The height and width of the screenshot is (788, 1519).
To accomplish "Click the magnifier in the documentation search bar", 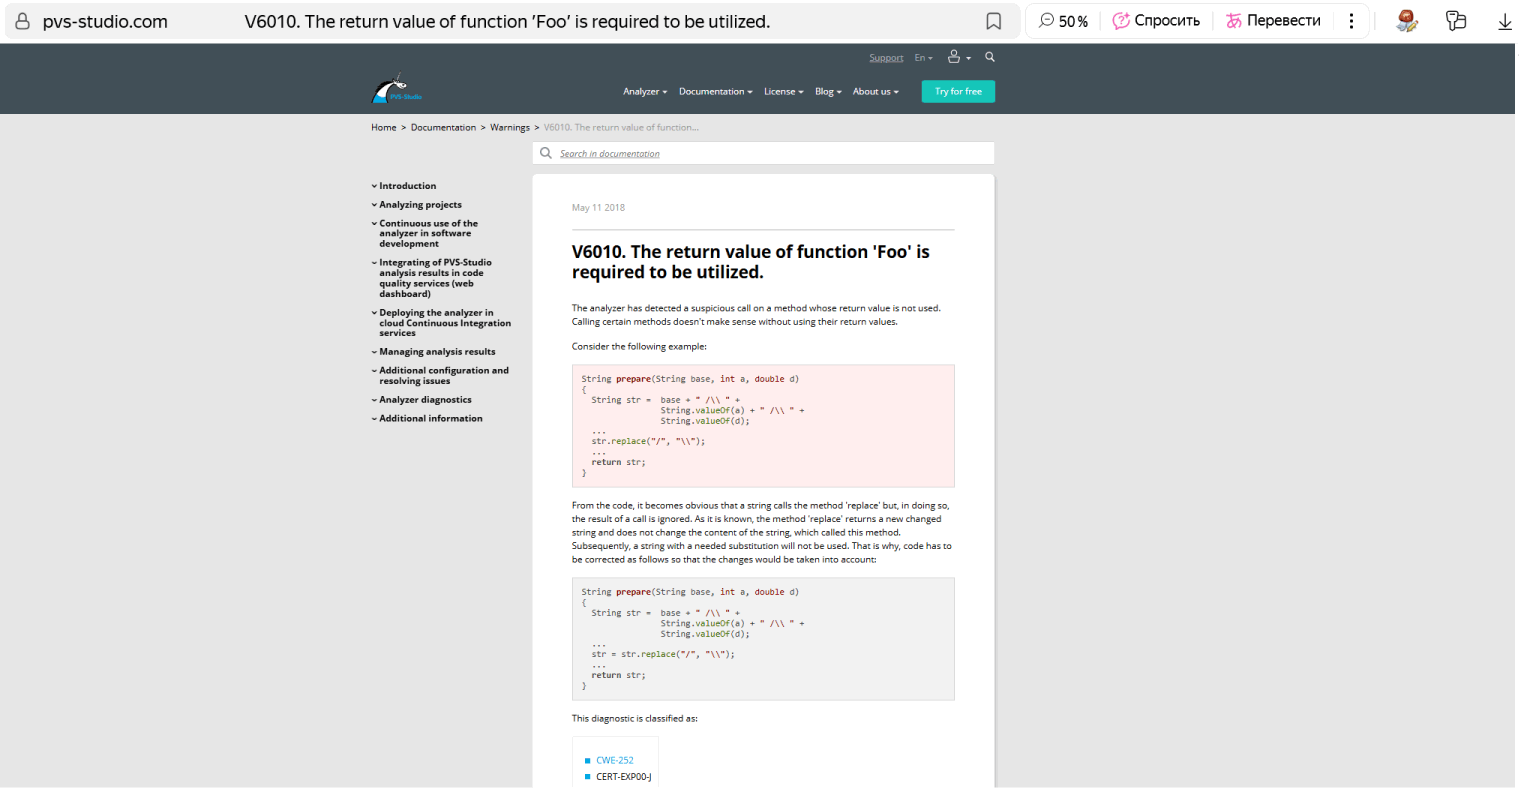I will pyautogui.click(x=546, y=152).
